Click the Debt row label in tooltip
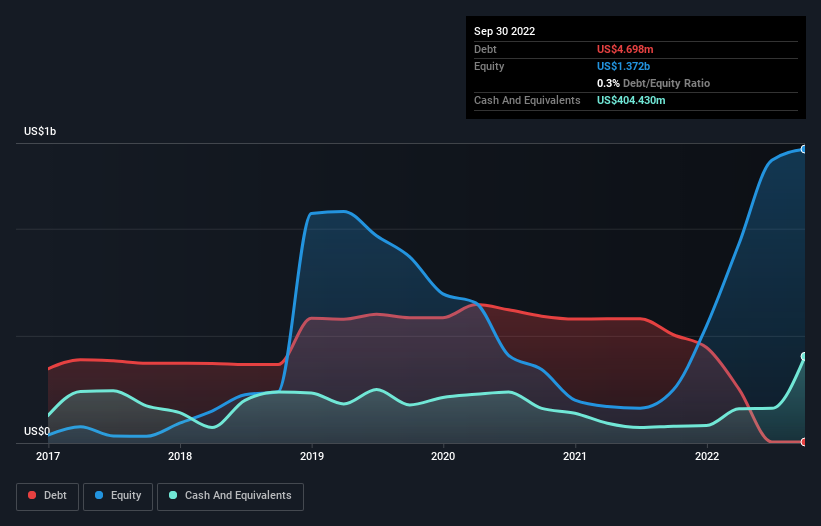 [x=485, y=49]
